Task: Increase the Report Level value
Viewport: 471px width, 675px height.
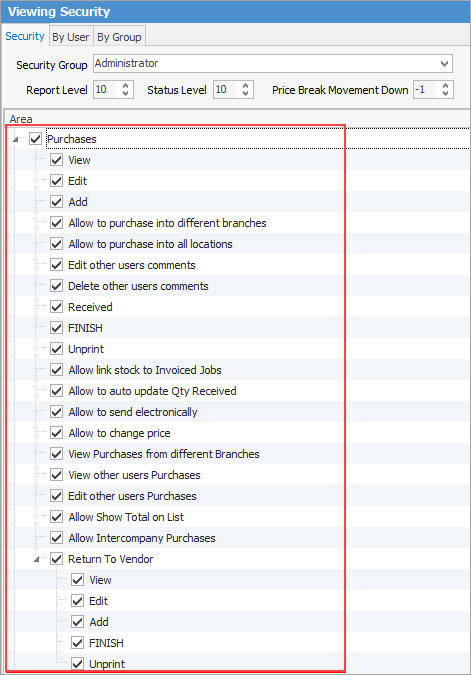Action: pyautogui.click(x=125, y=86)
